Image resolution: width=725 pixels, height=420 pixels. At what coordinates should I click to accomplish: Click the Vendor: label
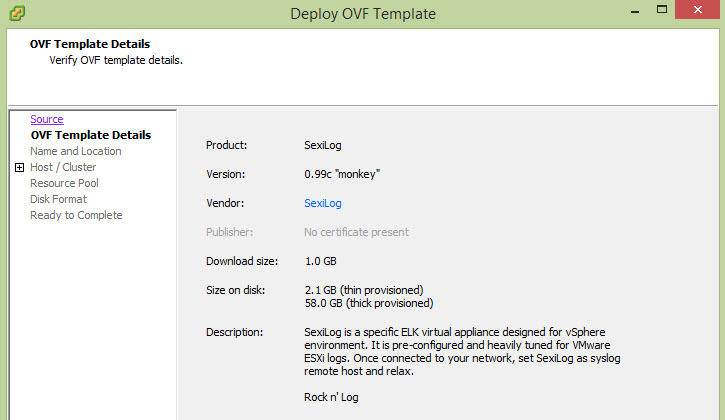tap(225, 203)
